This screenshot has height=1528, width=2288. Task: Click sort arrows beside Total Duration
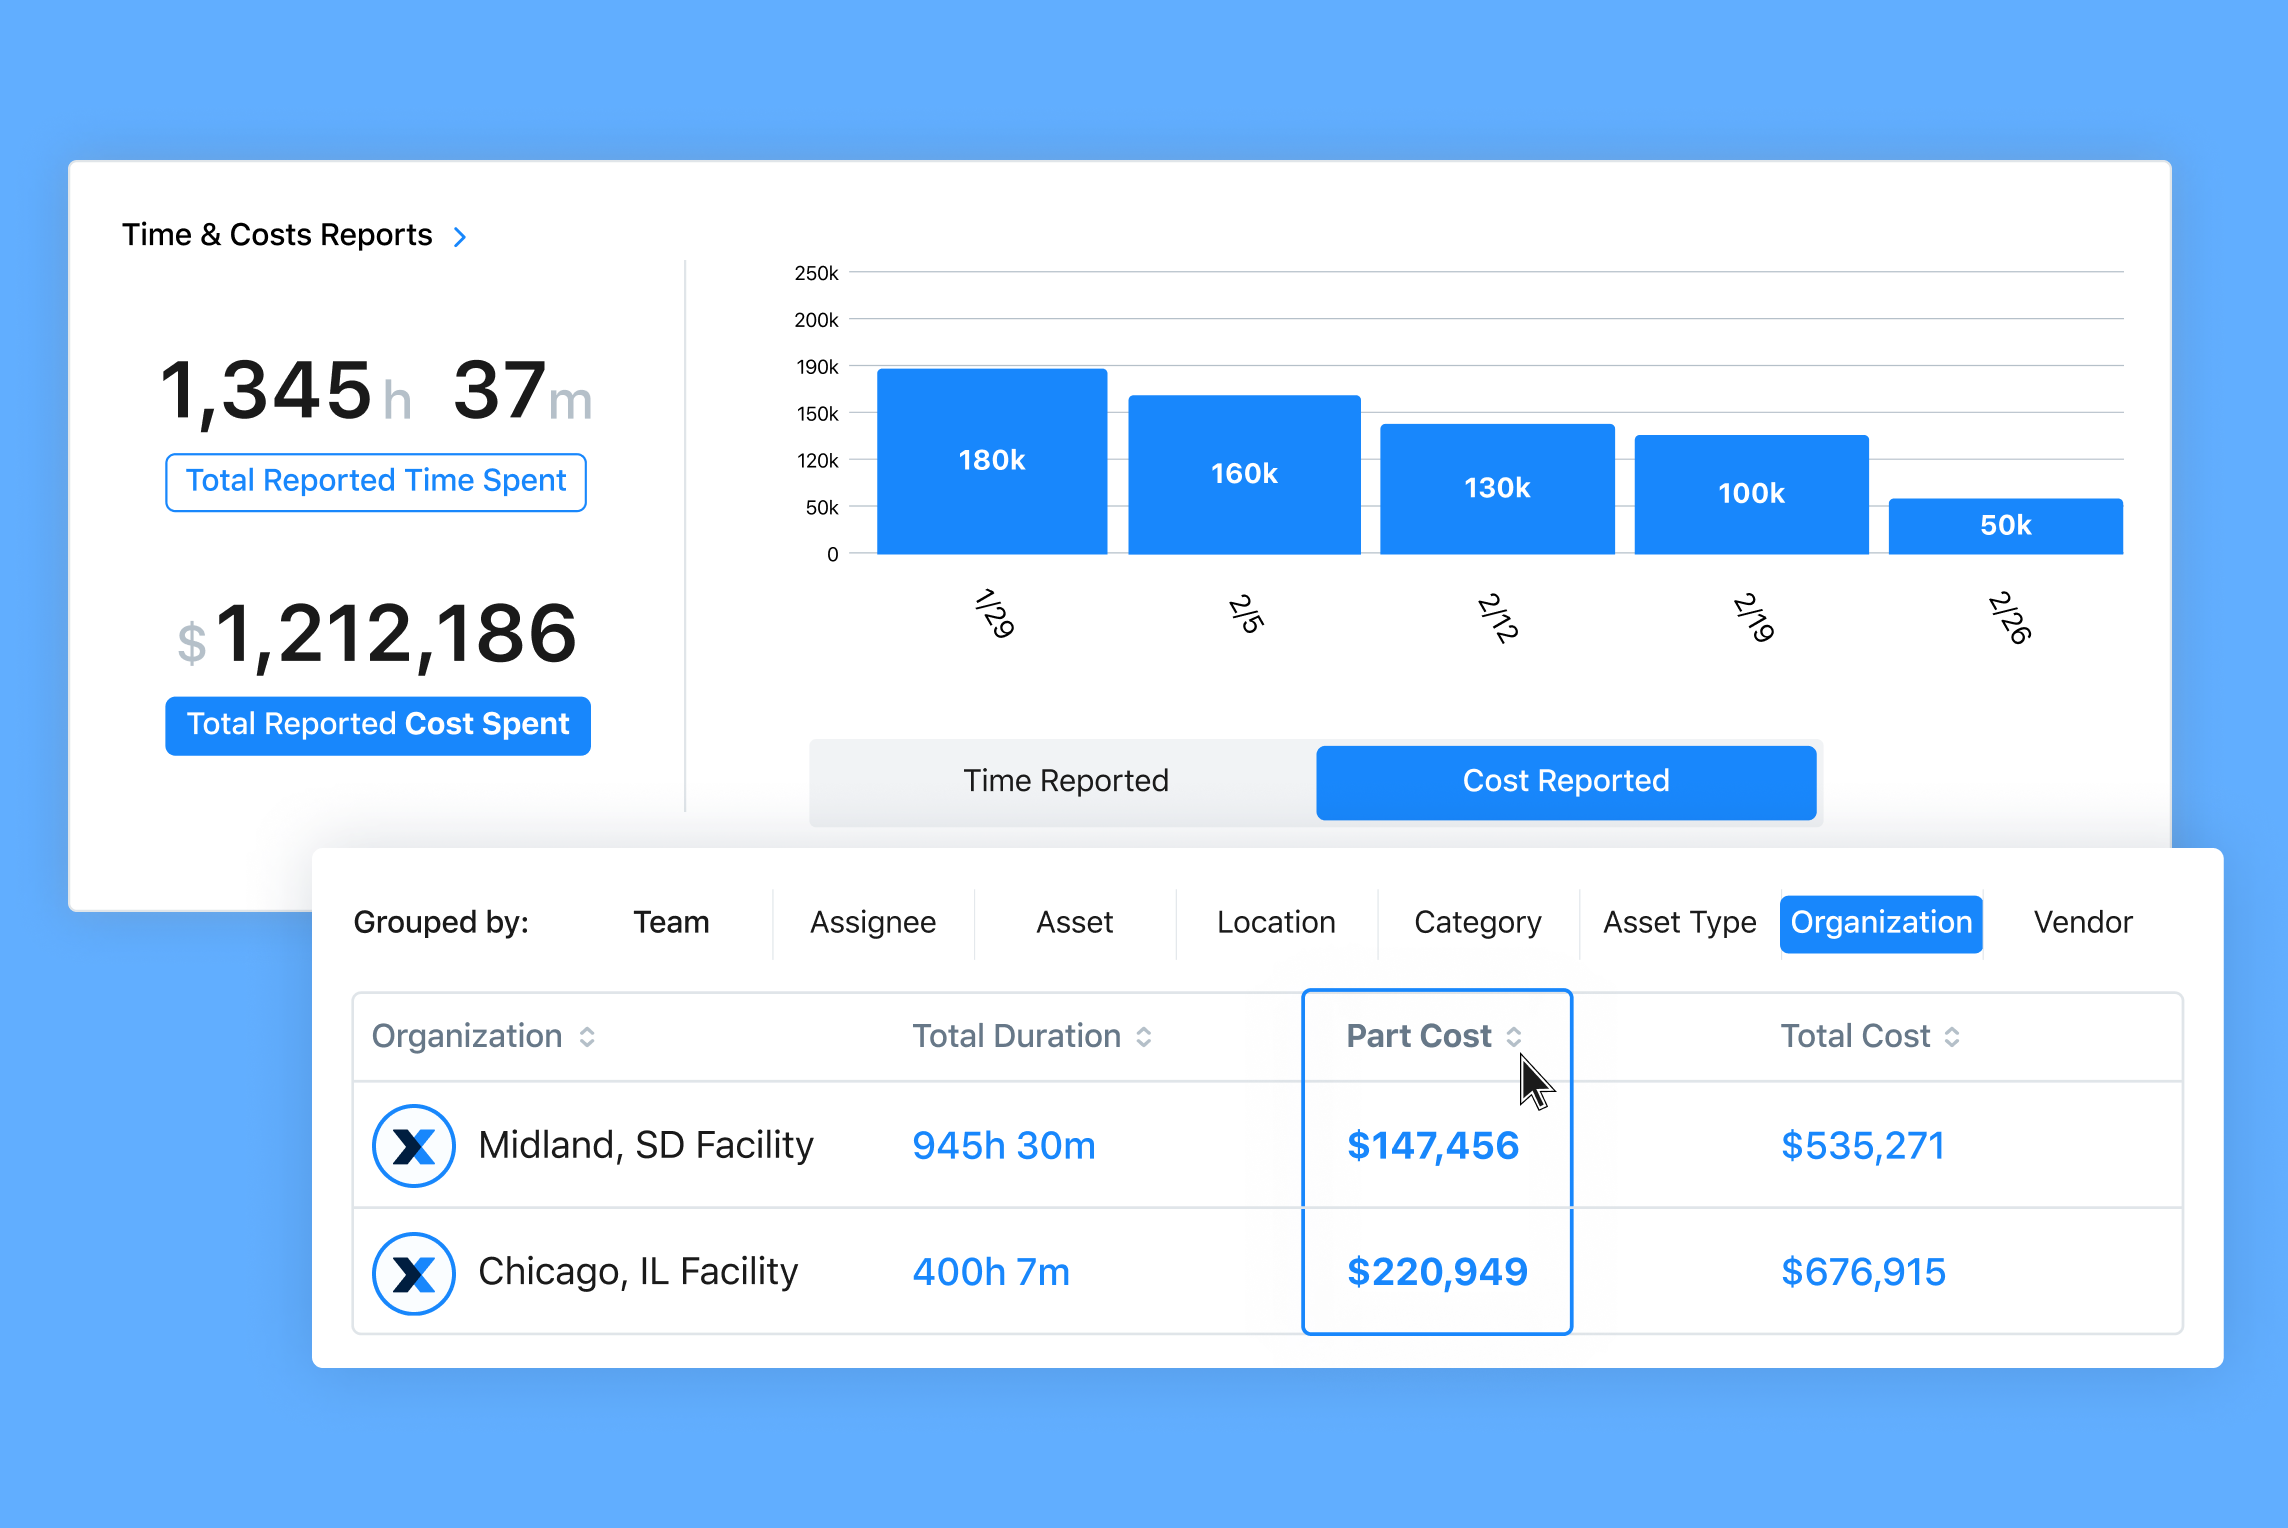[1144, 1037]
